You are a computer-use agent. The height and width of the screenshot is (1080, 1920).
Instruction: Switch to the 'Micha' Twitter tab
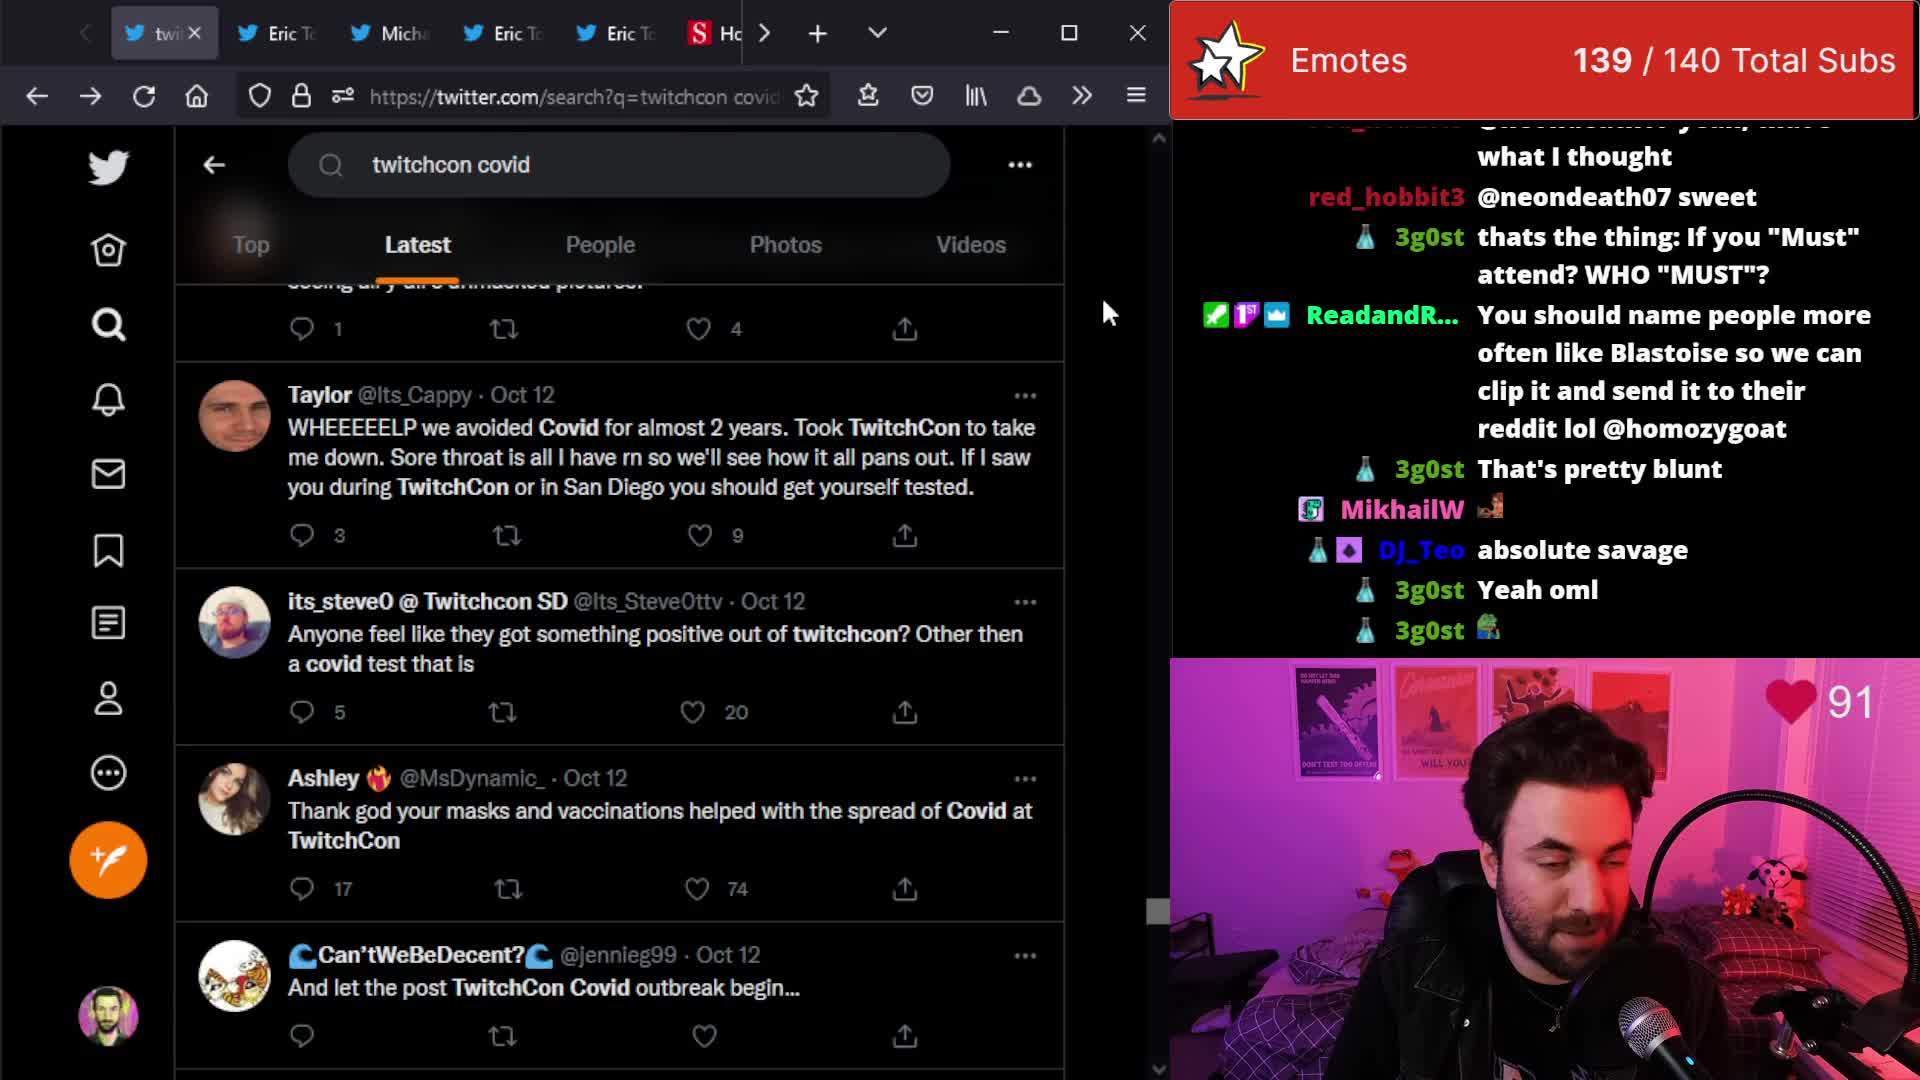click(390, 34)
